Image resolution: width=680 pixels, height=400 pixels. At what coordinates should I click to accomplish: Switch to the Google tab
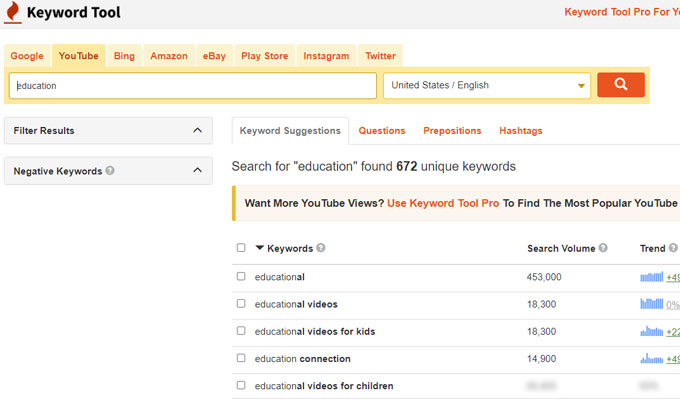[x=27, y=56]
